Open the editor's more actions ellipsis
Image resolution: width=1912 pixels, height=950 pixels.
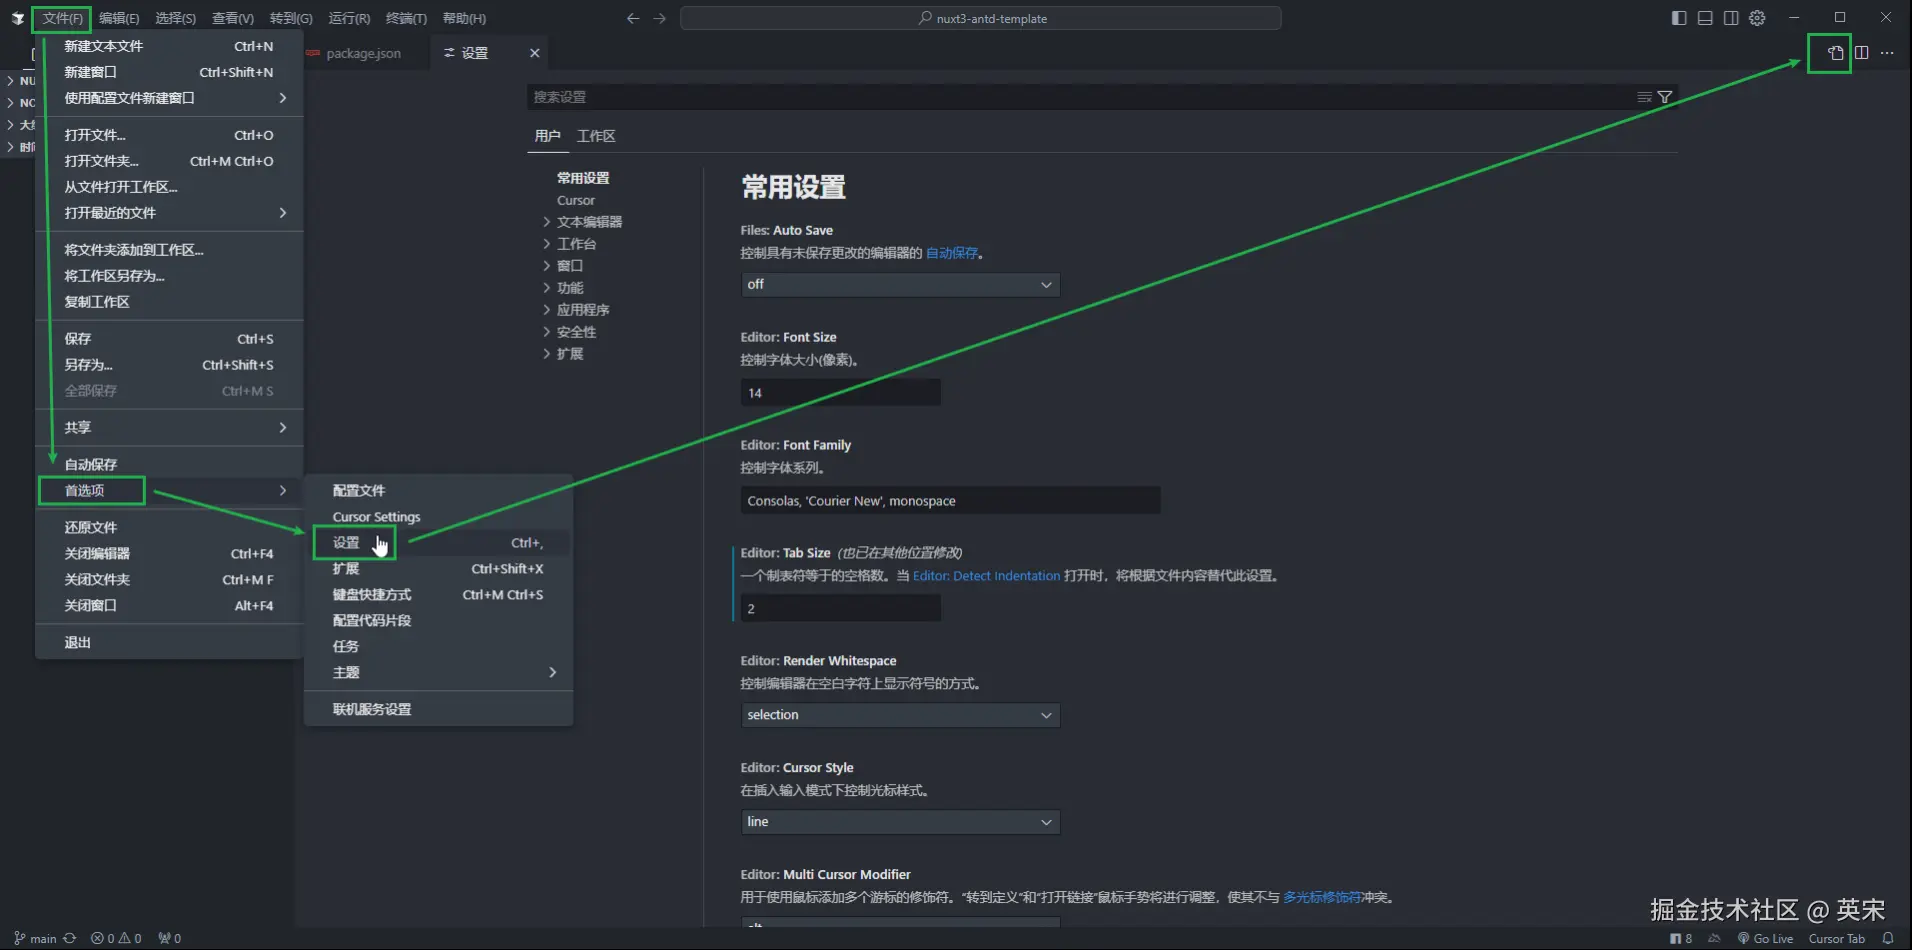click(1887, 53)
